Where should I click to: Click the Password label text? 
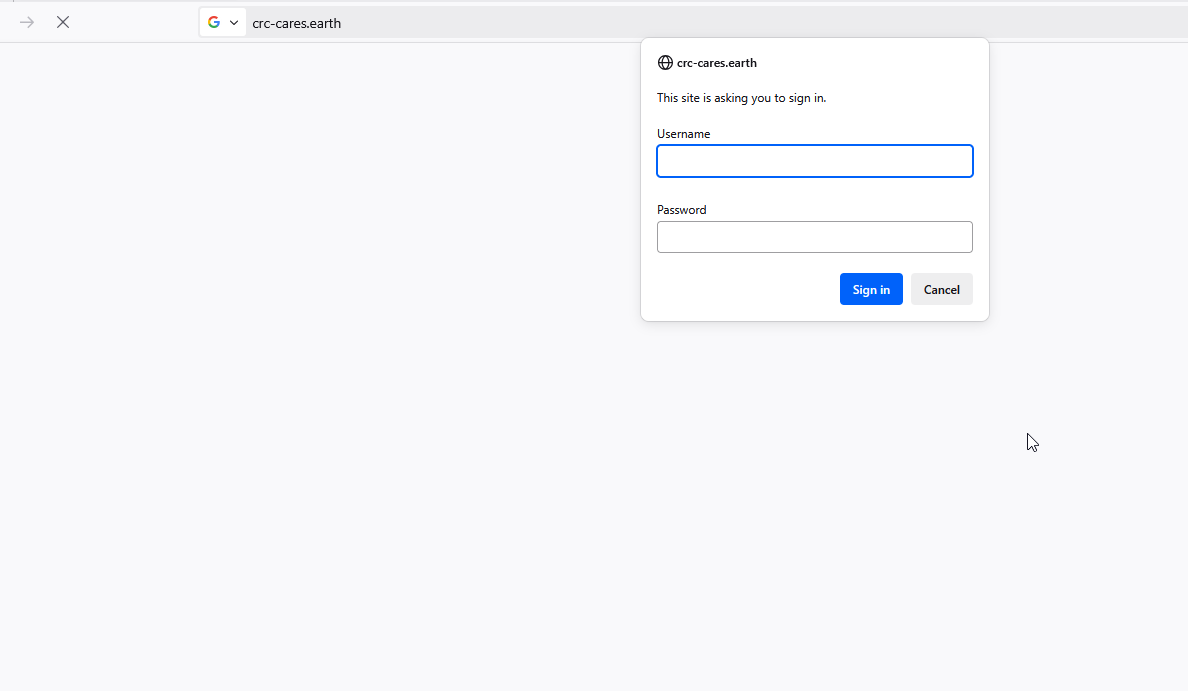tap(681, 210)
